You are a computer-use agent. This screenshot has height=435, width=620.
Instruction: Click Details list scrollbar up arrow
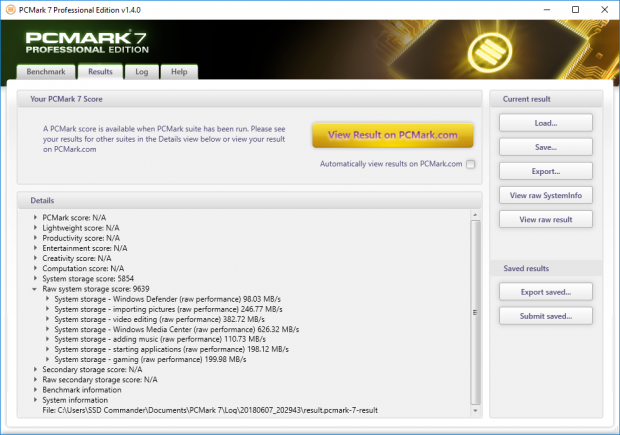tap(475, 215)
